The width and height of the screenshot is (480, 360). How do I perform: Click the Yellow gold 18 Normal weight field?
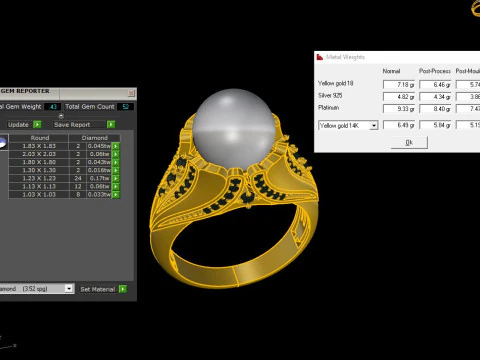point(399,85)
